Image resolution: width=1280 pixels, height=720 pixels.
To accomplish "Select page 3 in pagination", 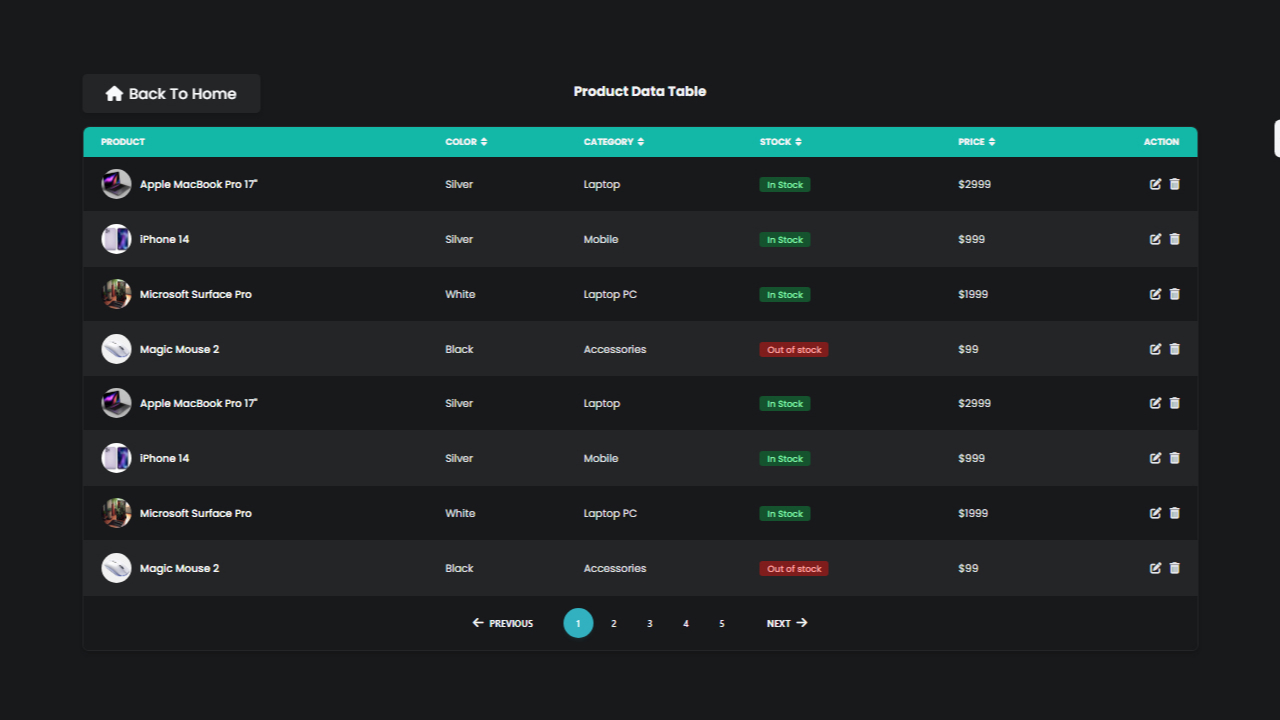I will [650, 624].
